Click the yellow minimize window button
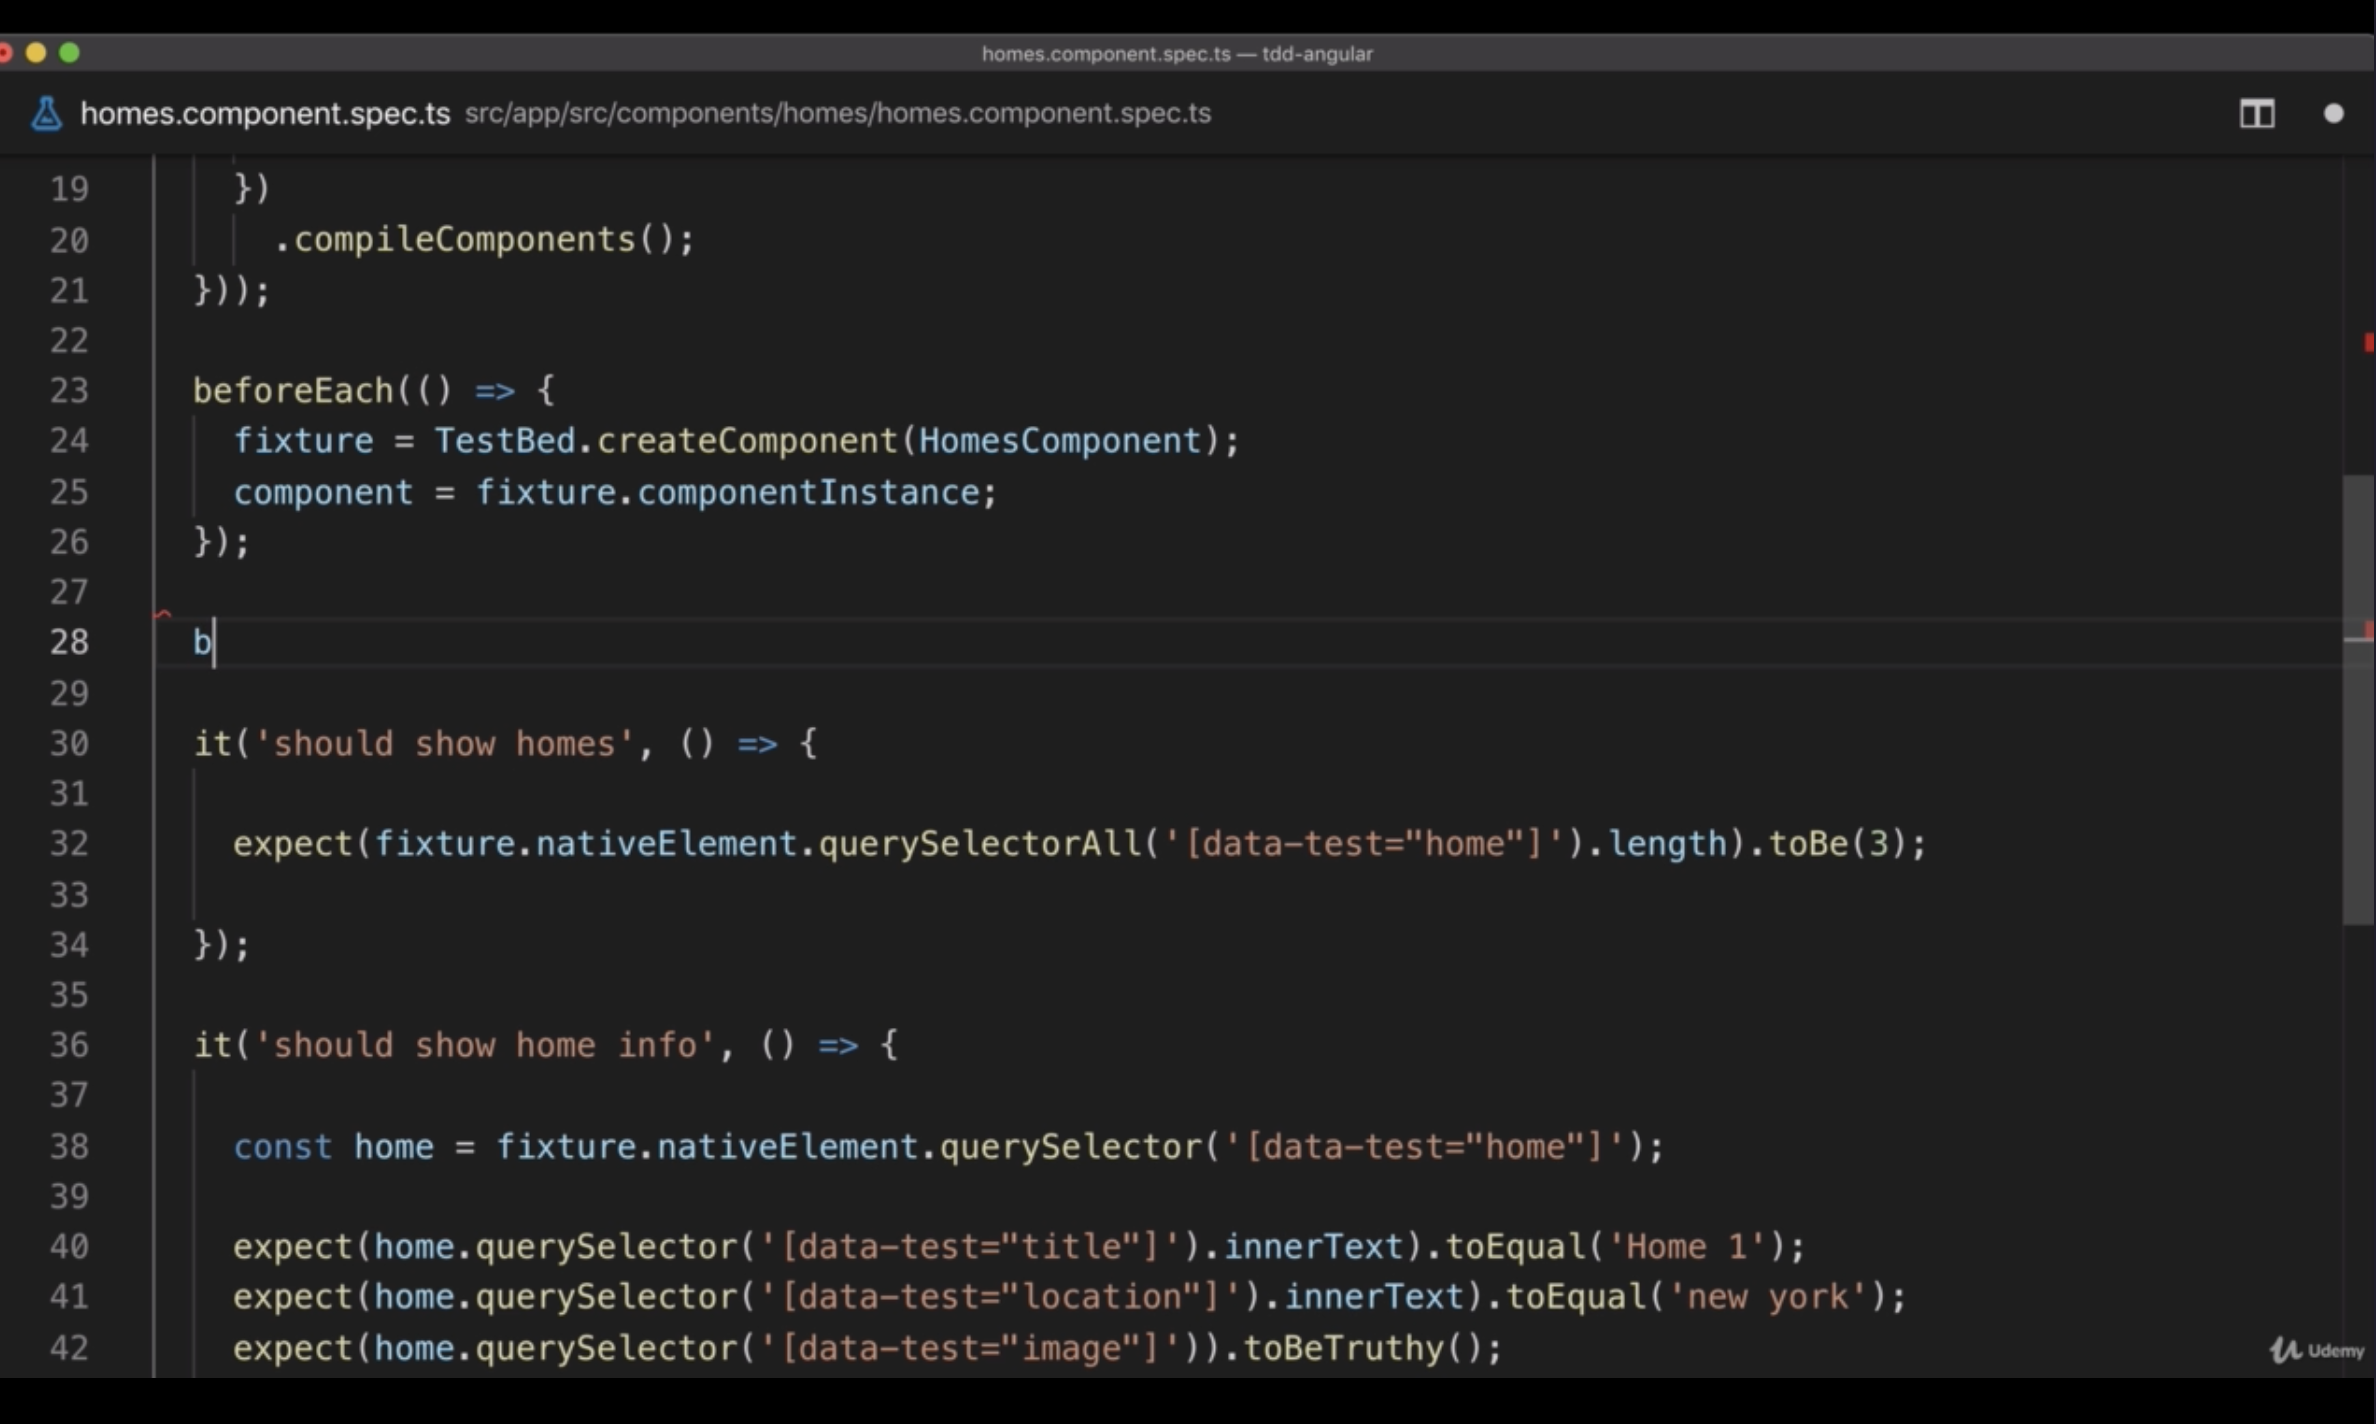This screenshot has height=1424, width=2376. pyautogui.click(x=37, y=53)
